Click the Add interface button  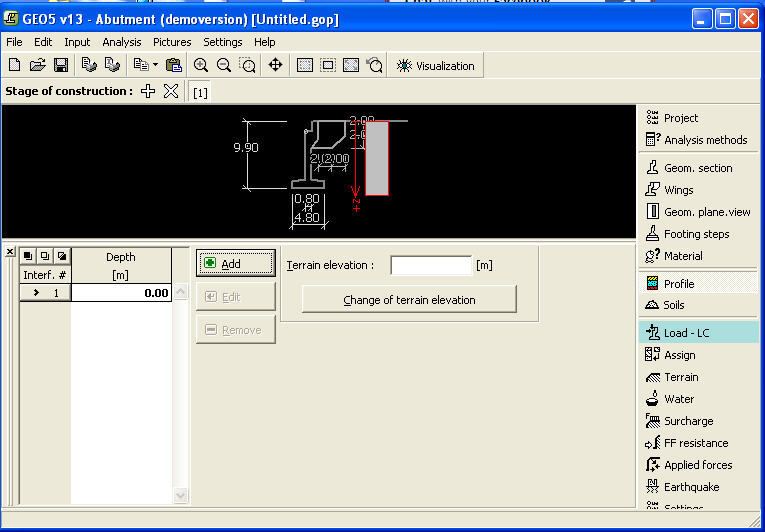point(236,264)
